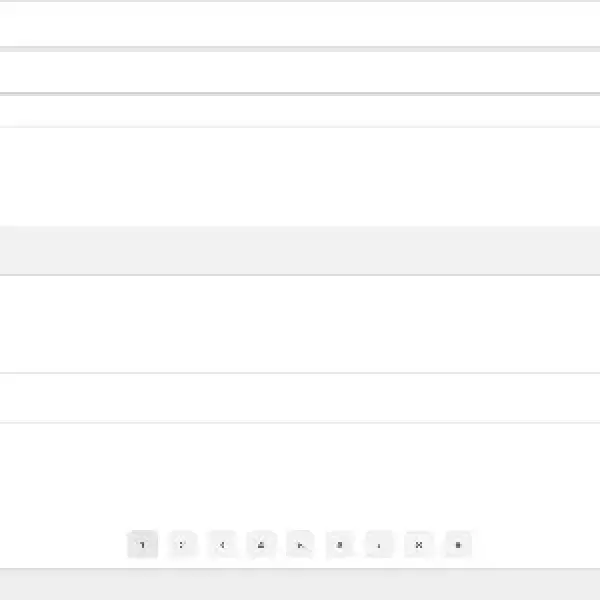Choose the sixth pagination button
Viewport: 600px width, 600px height.
pos(340,544)
